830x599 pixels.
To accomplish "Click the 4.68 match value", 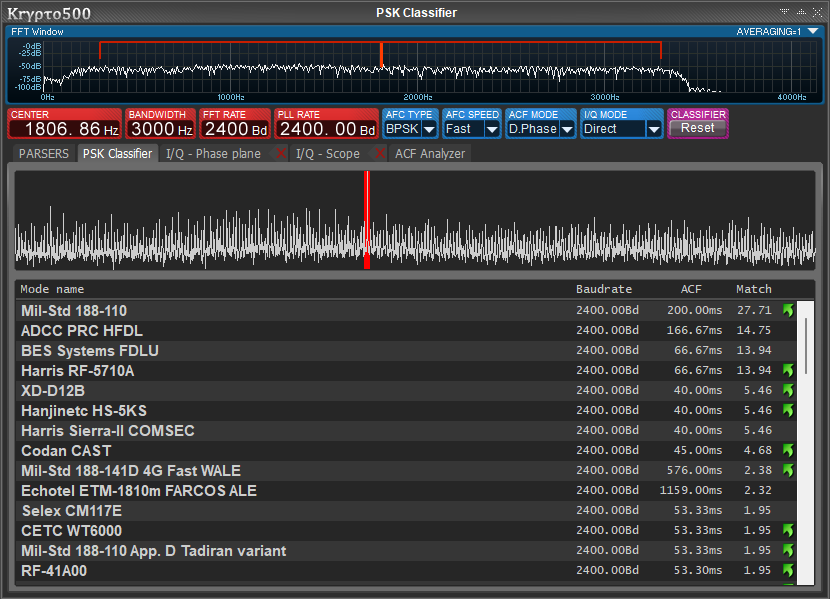I will point(757,450).
